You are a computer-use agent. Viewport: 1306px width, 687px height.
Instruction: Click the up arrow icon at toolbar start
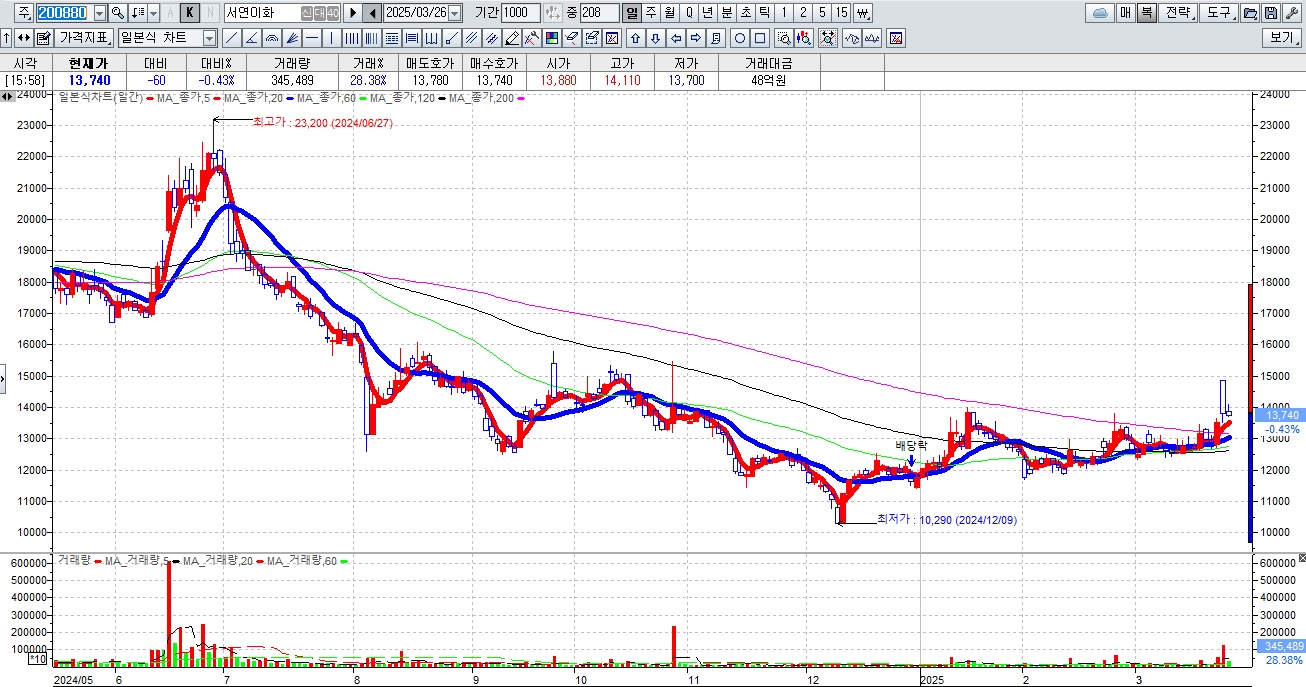(6, 38)
